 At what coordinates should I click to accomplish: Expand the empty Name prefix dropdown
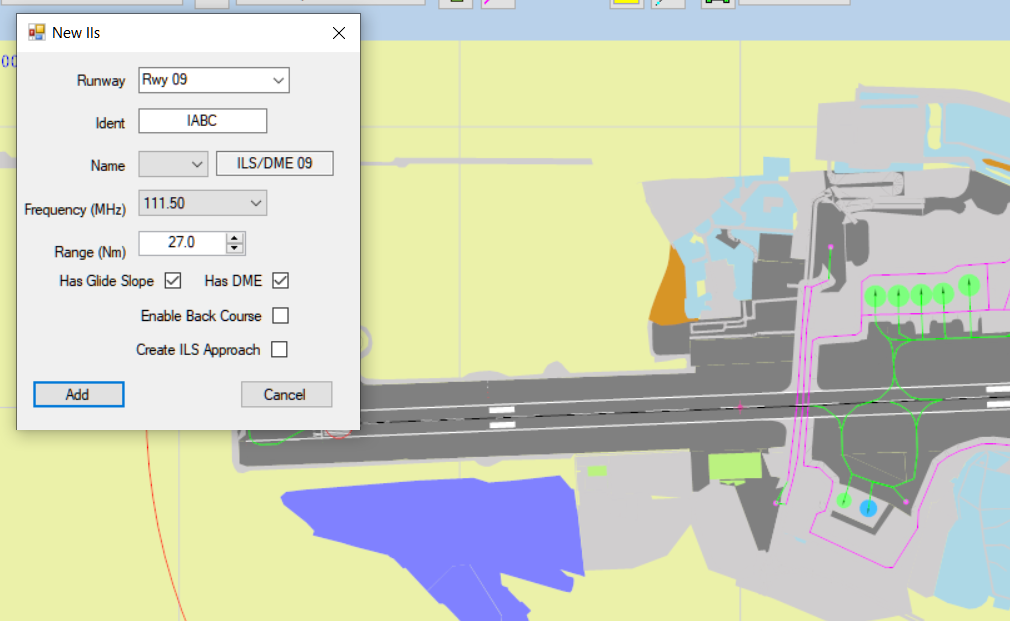click(x=173, y=164)
